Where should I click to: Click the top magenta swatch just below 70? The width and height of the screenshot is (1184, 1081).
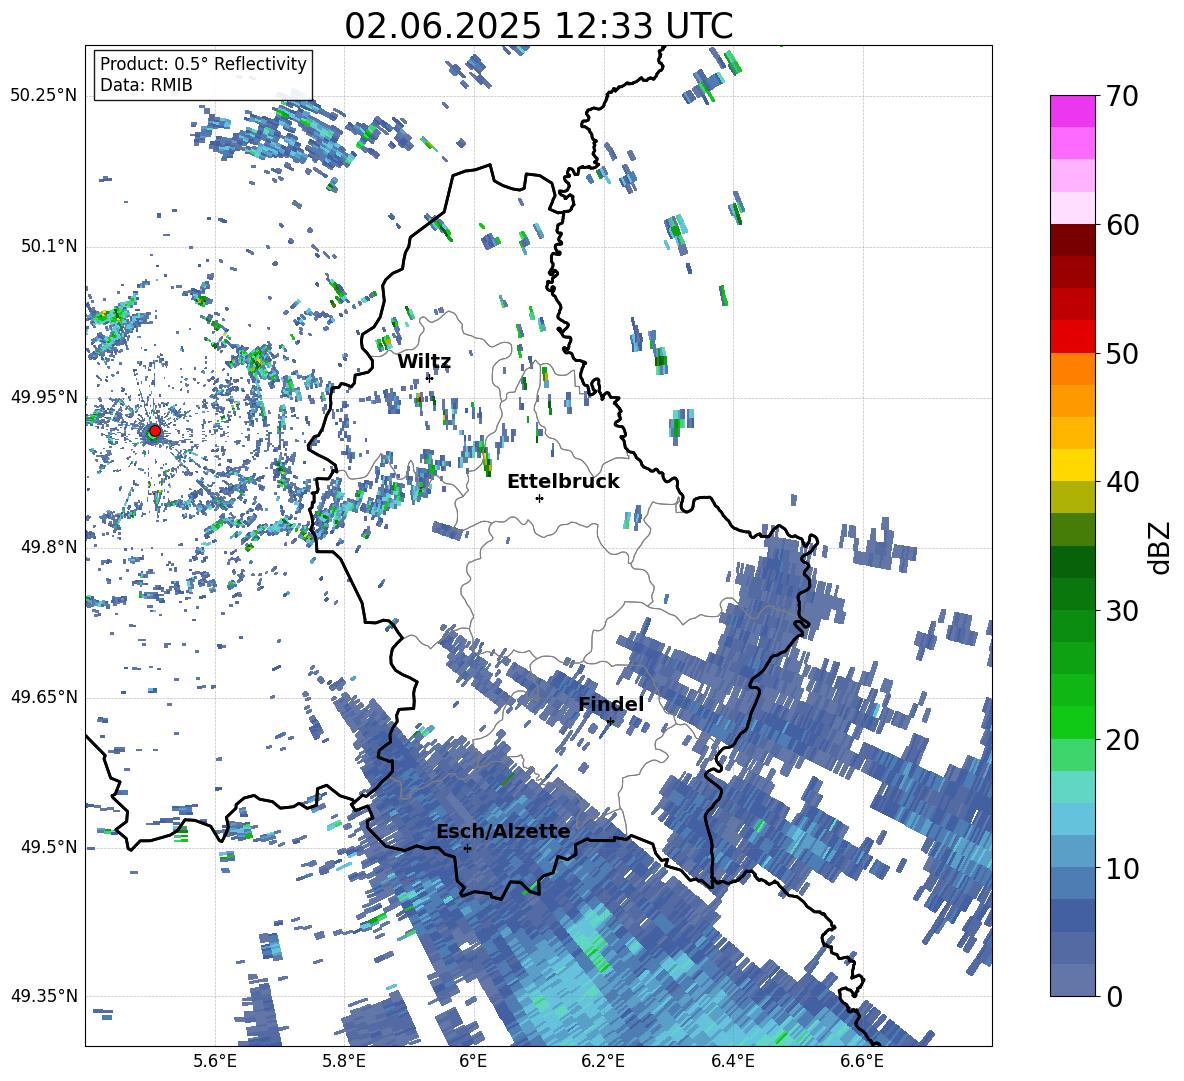(1072, 112)
